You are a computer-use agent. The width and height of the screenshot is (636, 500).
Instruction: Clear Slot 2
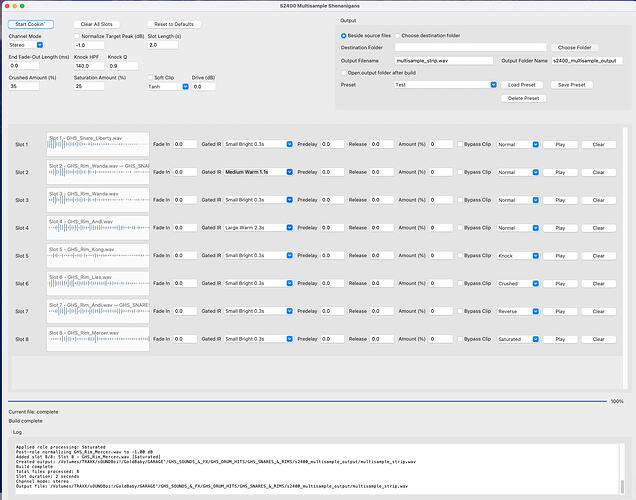(599, 172)
